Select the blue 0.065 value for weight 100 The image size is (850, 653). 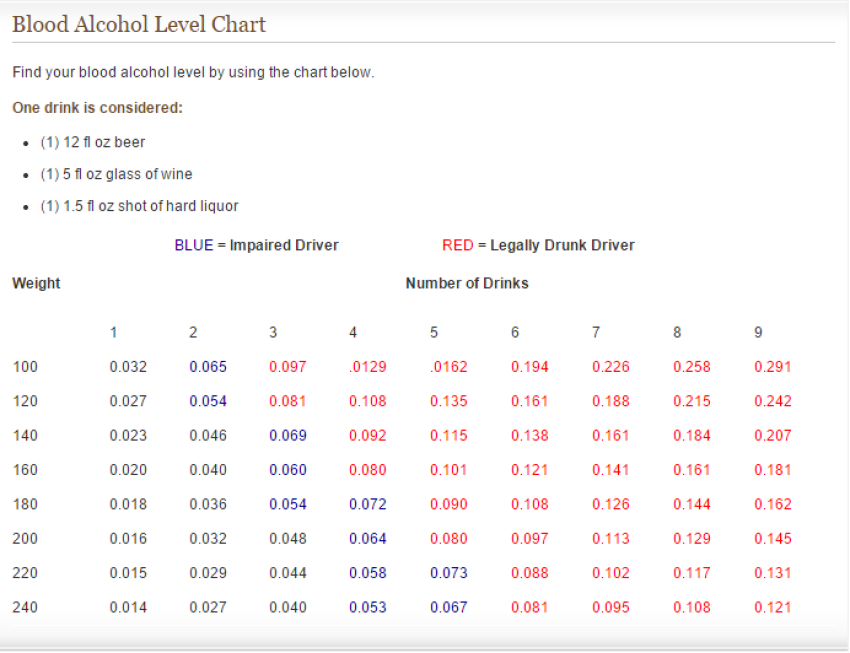(208, 367)
